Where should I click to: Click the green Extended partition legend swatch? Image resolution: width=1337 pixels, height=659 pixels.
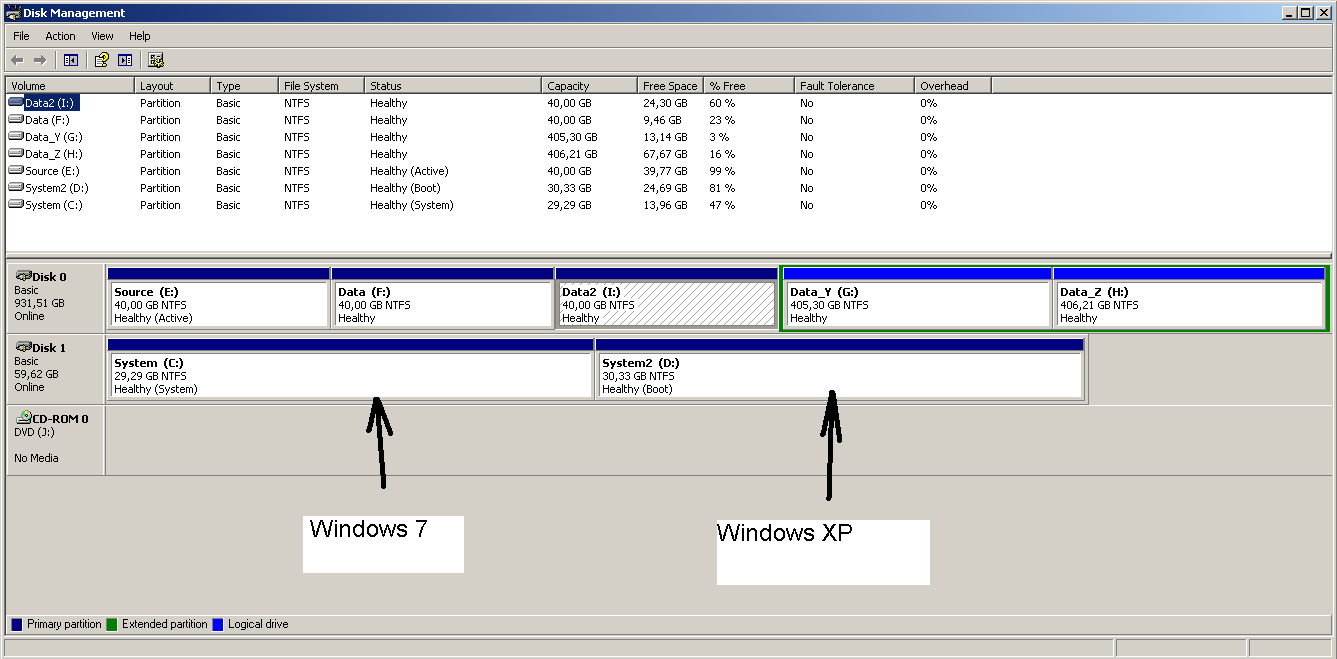[x=113, y=624]
